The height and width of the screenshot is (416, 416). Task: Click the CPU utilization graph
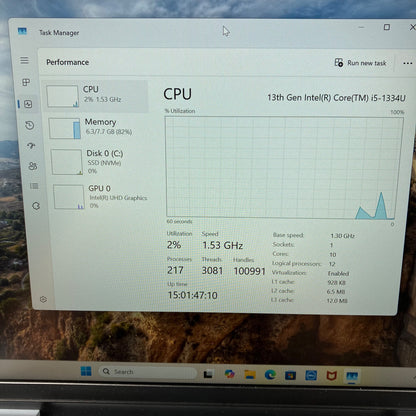click(x=284, y=168)
